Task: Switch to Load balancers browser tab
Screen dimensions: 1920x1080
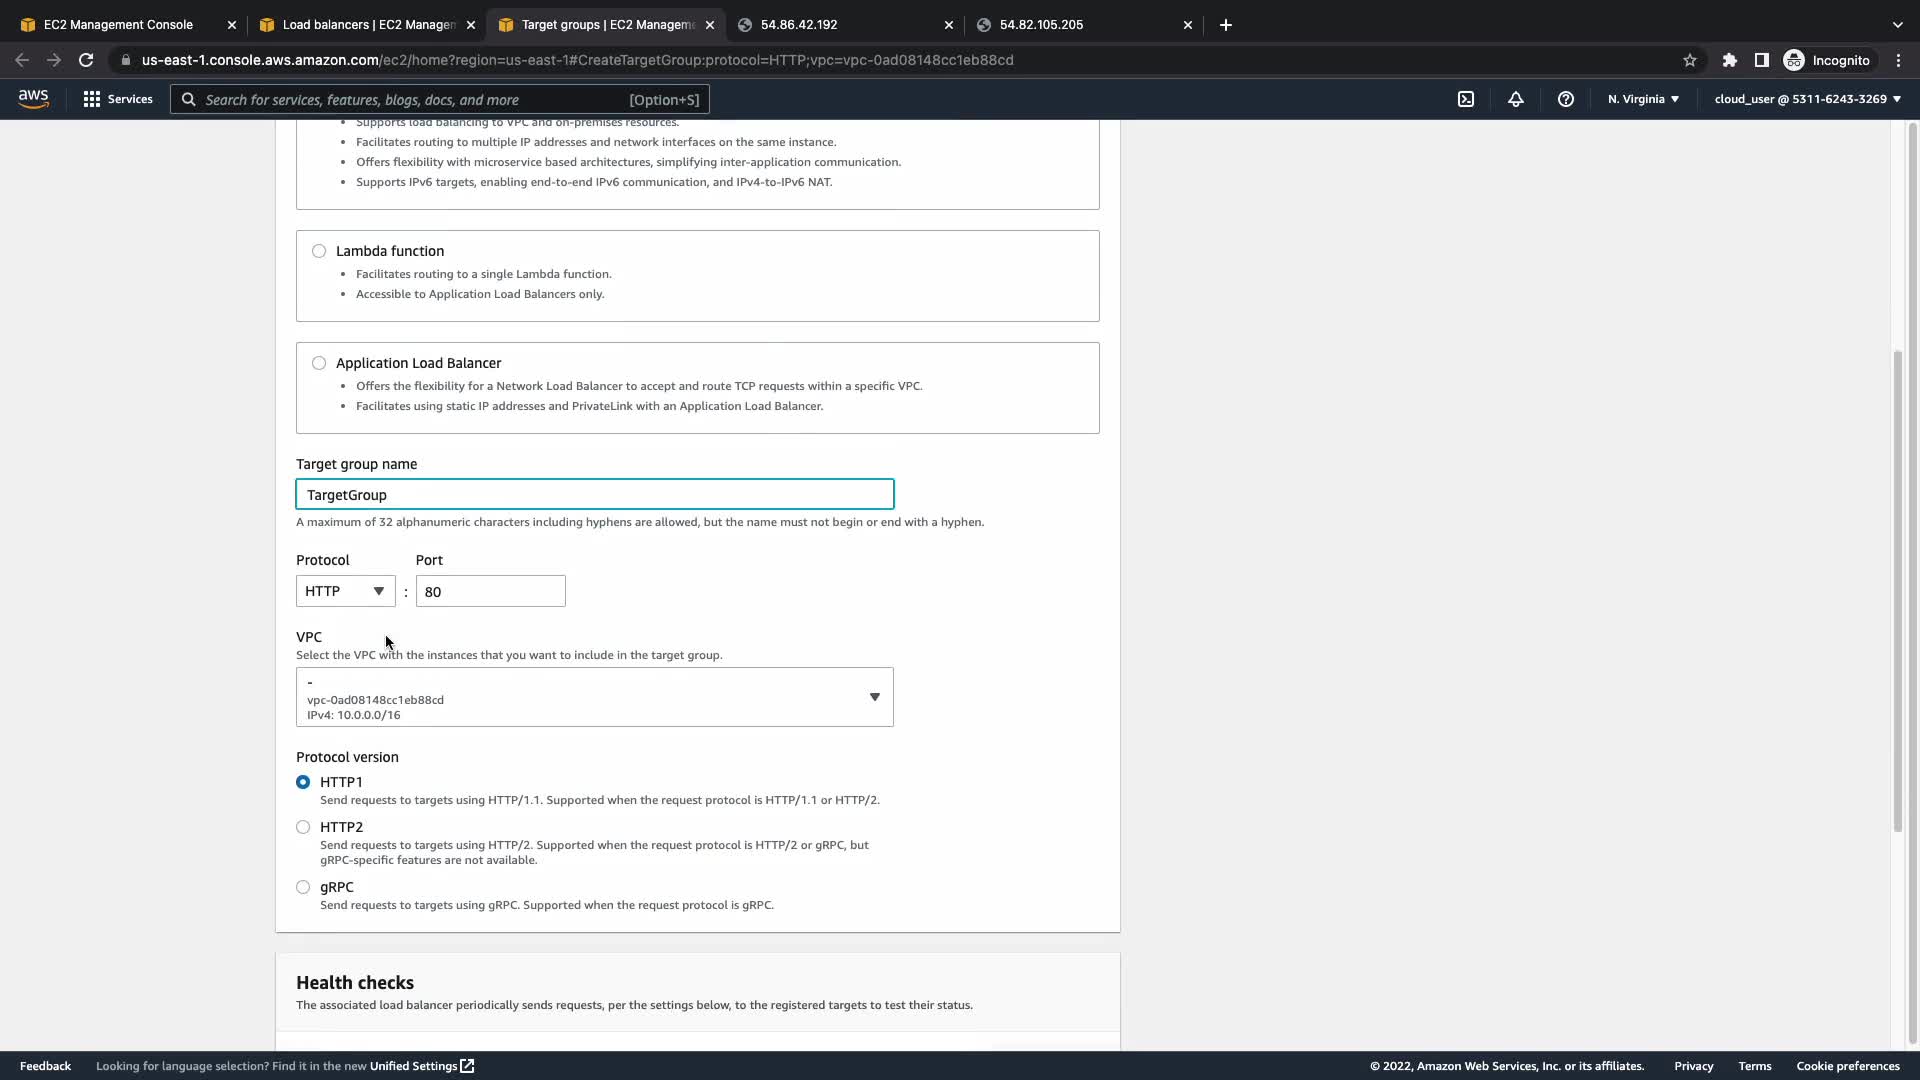Action: coord(368,25)
